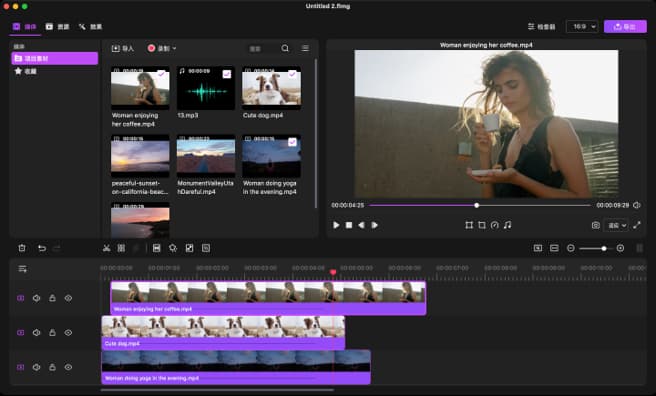Viewport: 656px width, 396px height.
Task: Select the peaceful-sunset beach media thumbnail
Action: click(x=140, y=156)
